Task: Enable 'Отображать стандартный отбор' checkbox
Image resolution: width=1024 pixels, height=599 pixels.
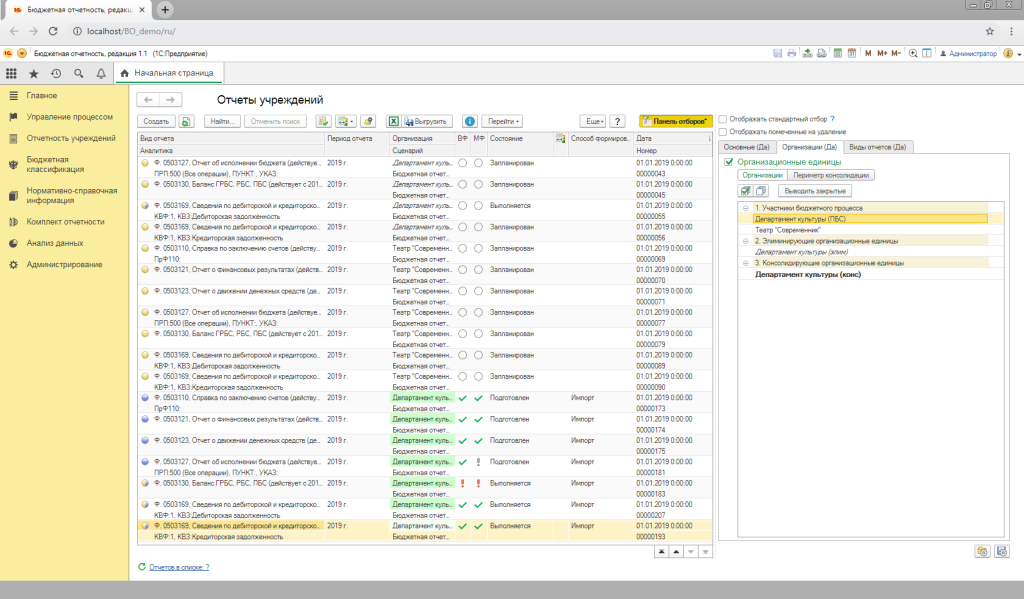Action: click(x=723, y=118)
